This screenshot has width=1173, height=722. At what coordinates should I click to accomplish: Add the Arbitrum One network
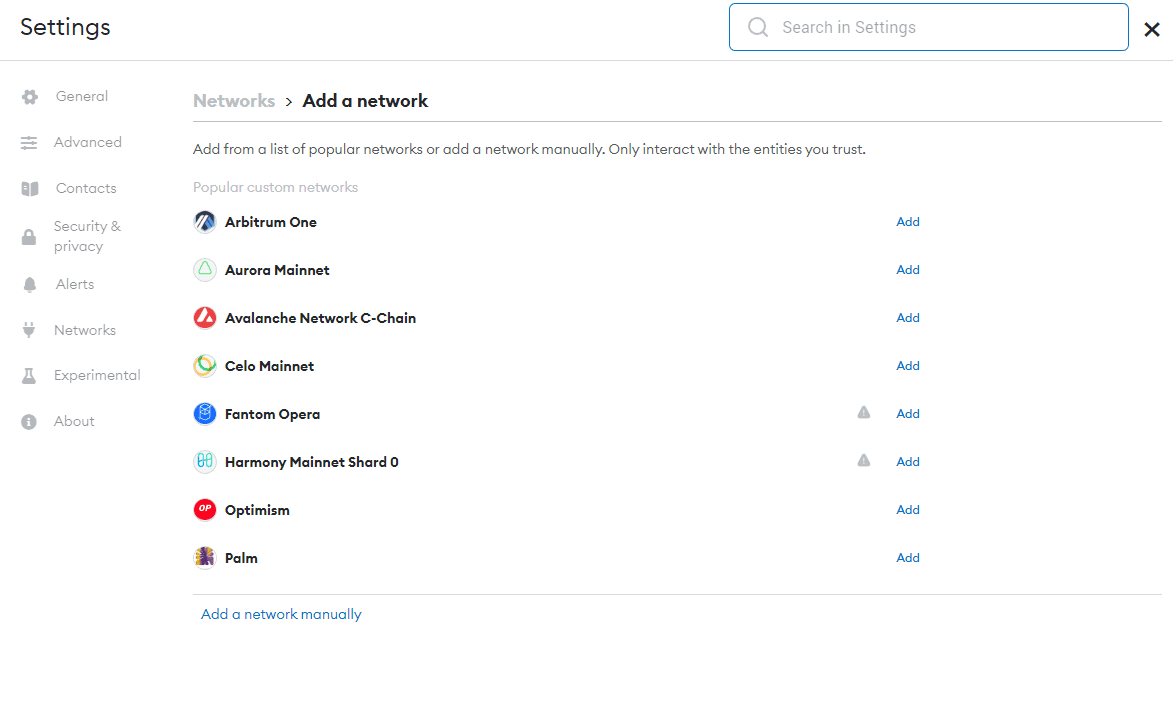pyautogui.click(x=908, y=222)
